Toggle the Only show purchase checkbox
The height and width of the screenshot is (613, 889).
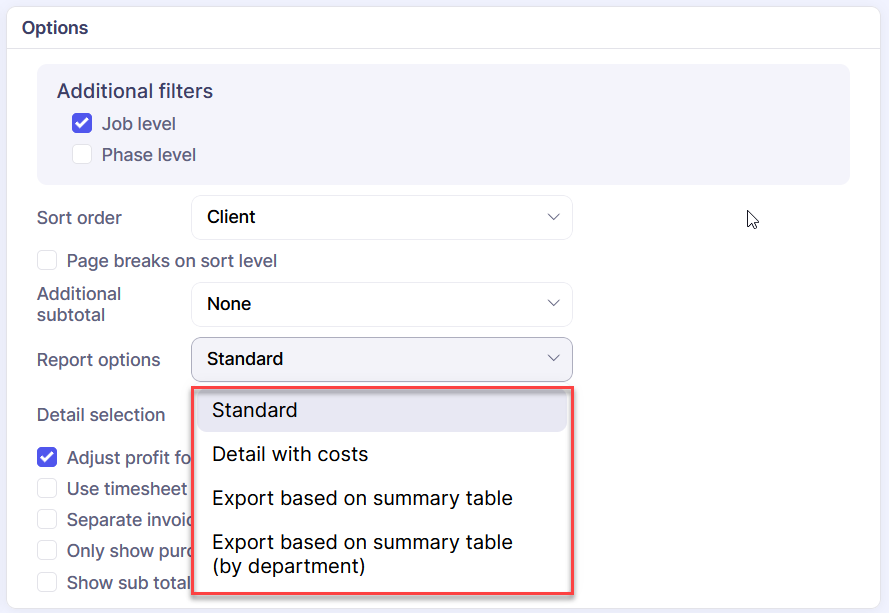(47, 551)
